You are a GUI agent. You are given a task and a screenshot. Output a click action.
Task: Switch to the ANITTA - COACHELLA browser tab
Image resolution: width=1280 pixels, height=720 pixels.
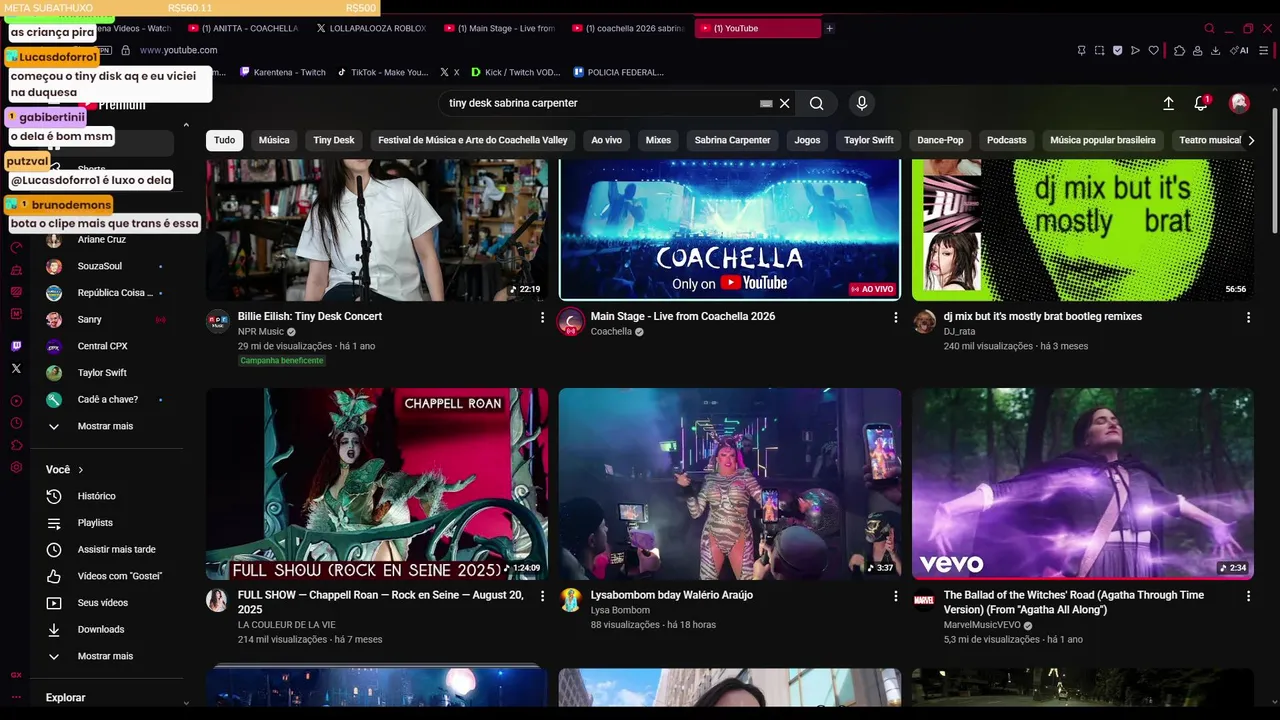coord(245,28)
